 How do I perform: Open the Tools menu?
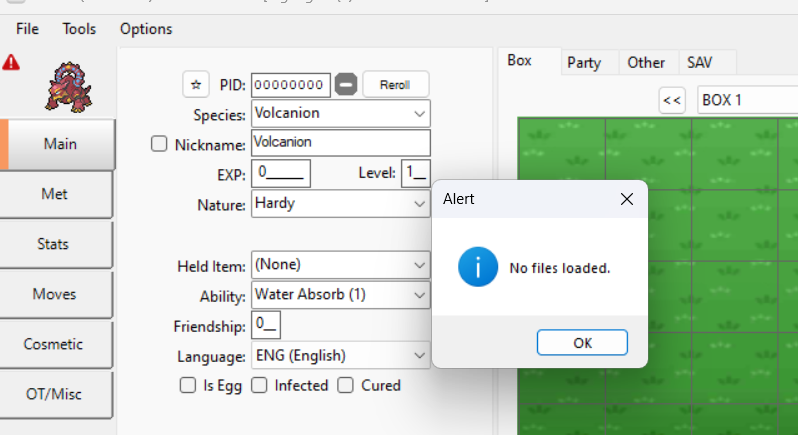tap(79, 29)
